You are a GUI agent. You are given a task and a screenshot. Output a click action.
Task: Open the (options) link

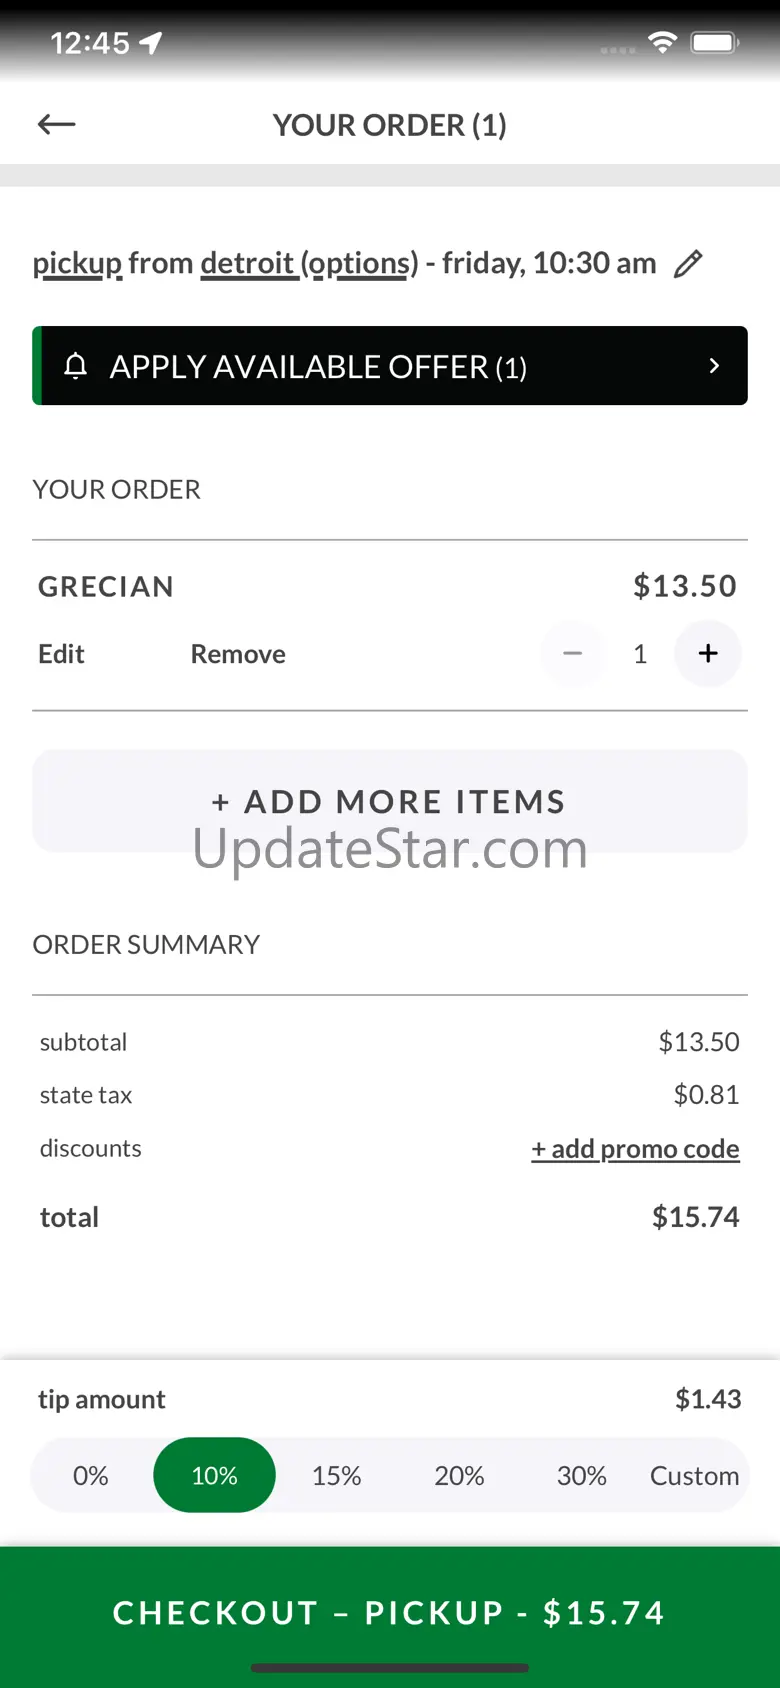coord(359,264)
